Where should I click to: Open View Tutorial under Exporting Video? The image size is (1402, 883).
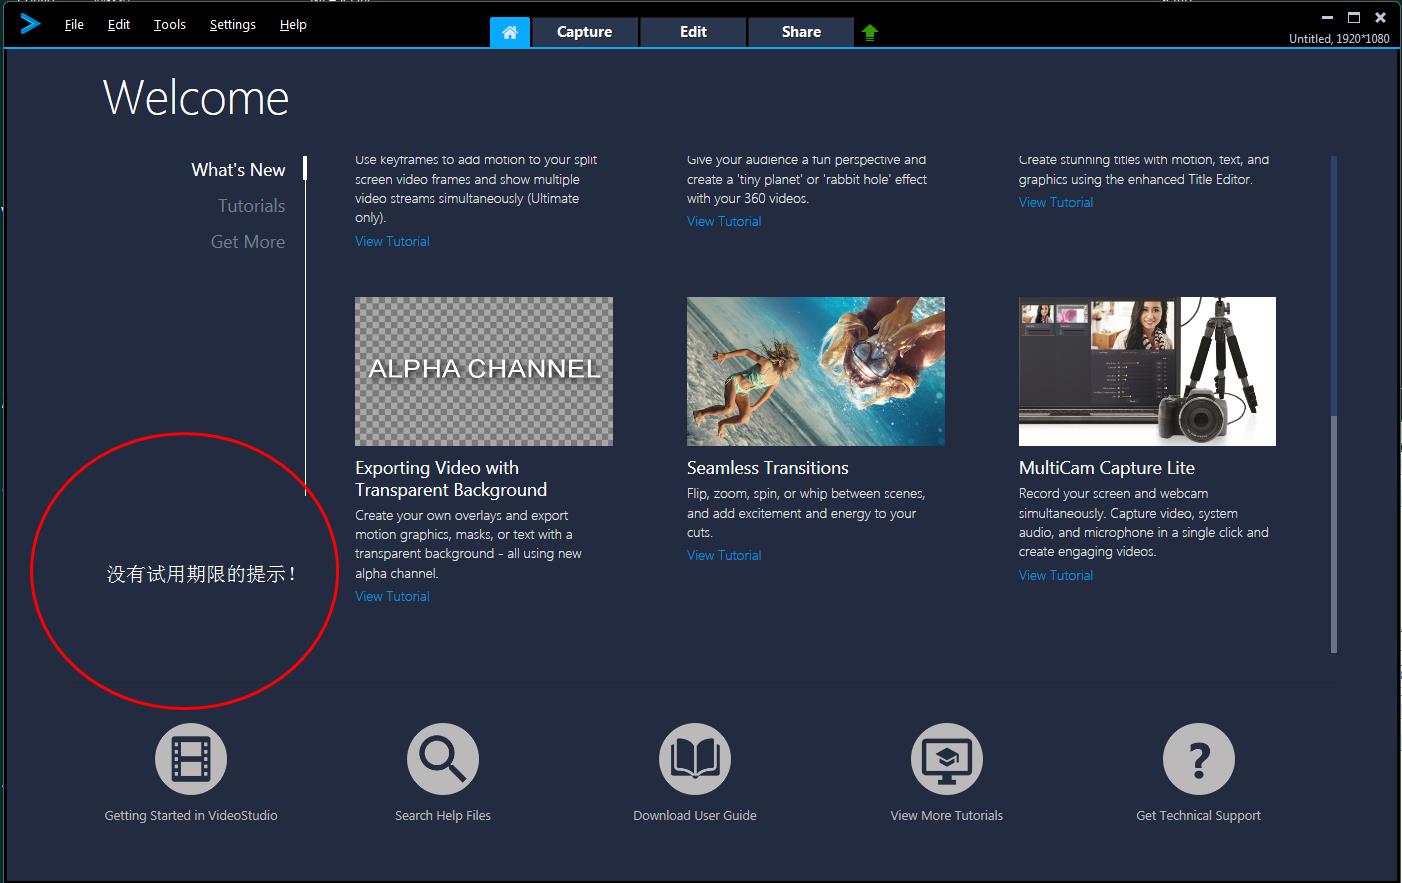(x=392, y=596)
